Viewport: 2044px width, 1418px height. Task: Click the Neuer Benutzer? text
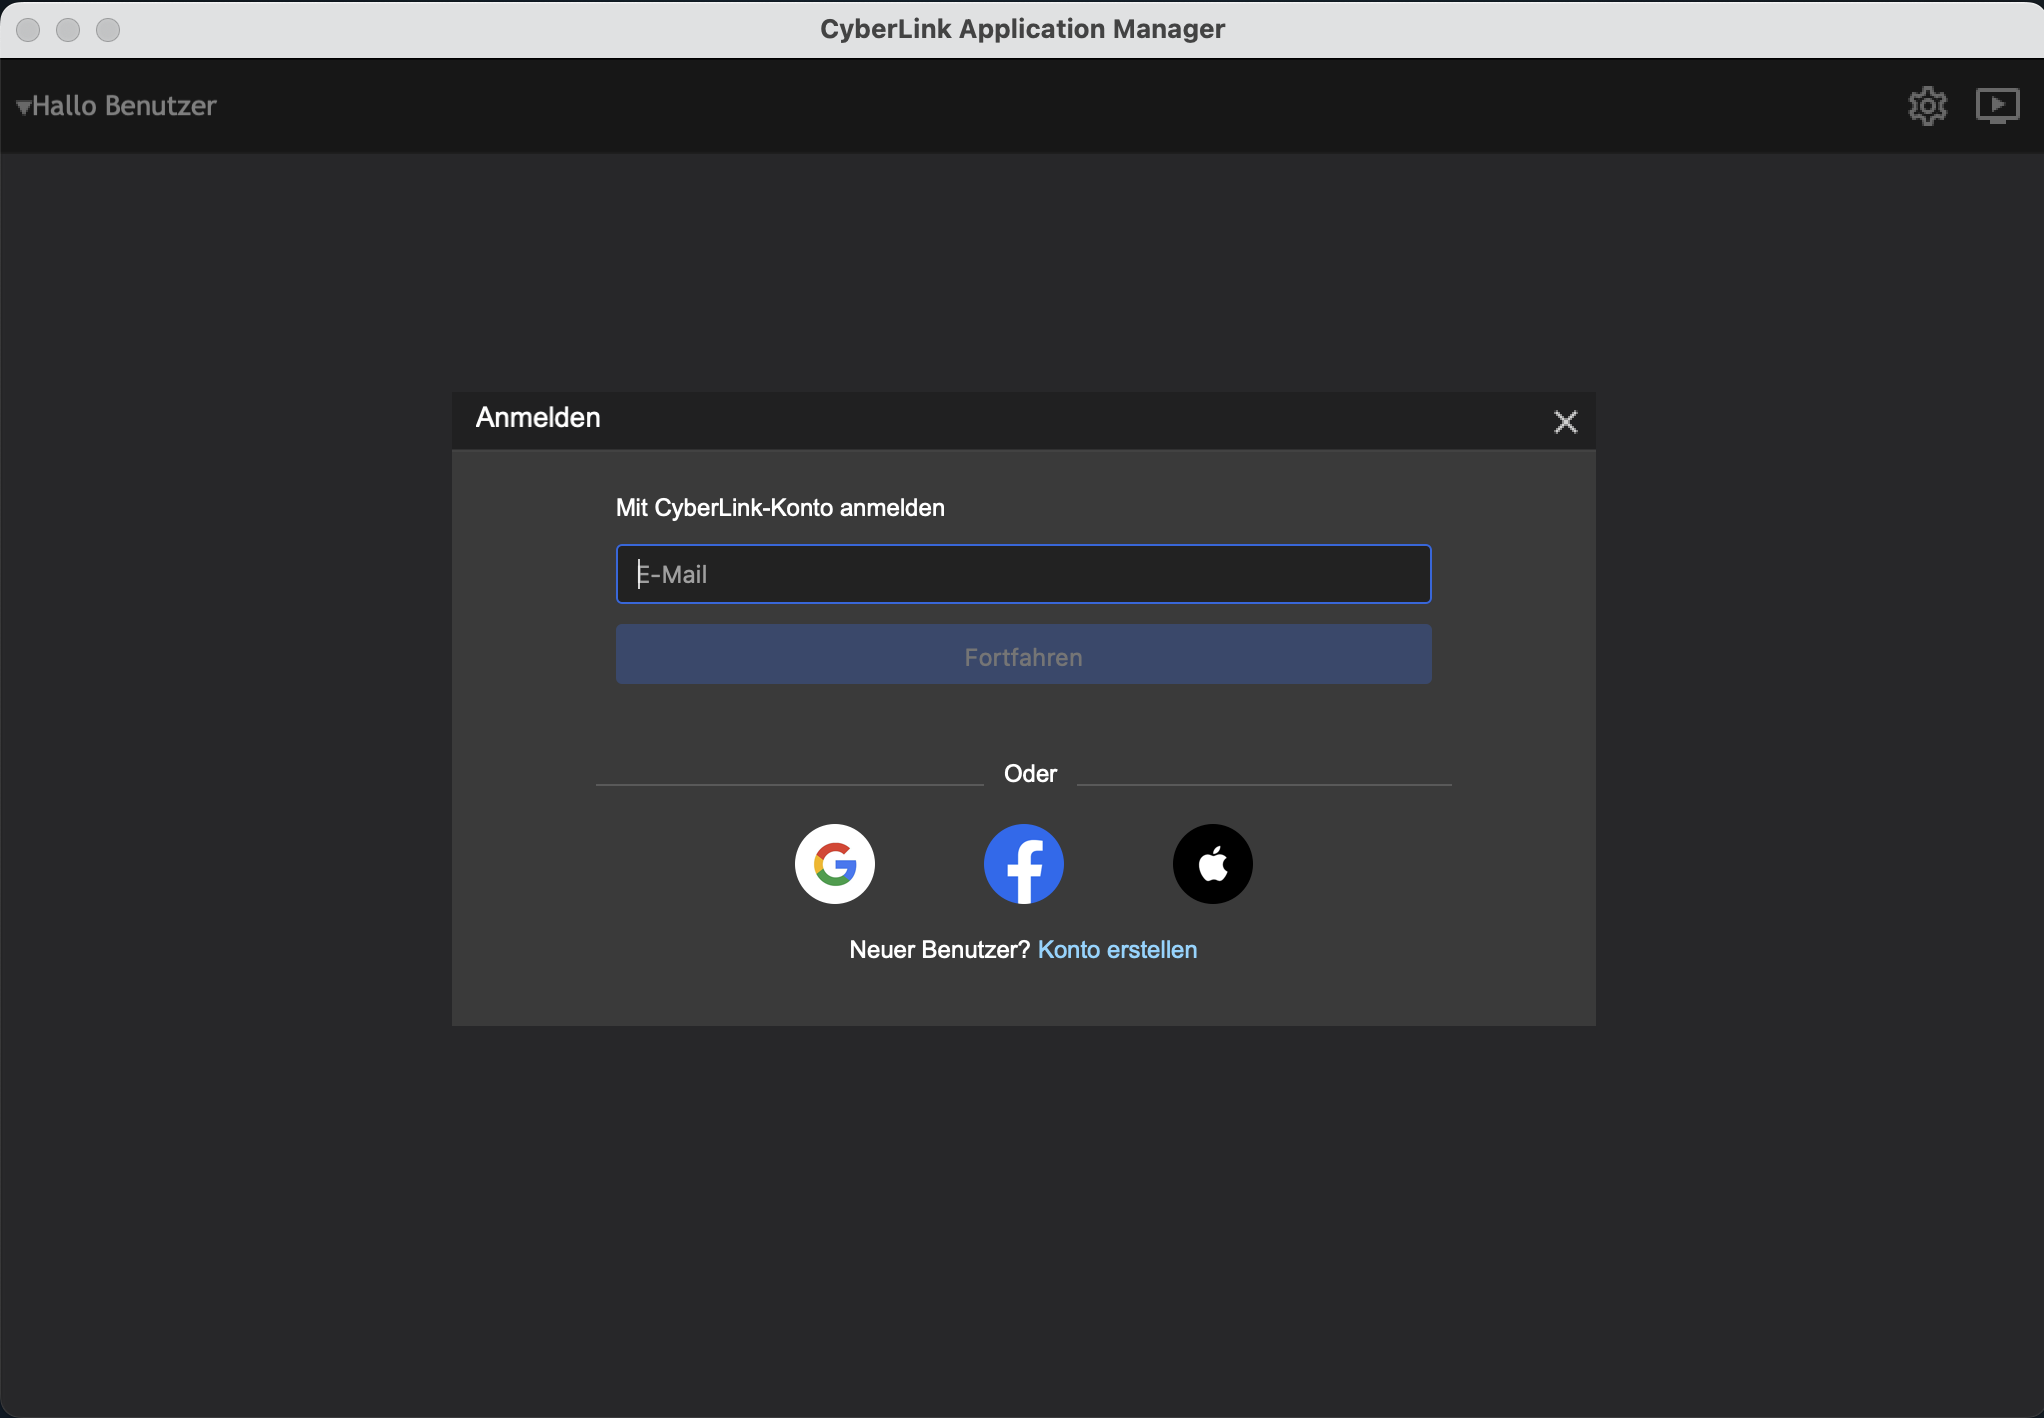938,950
